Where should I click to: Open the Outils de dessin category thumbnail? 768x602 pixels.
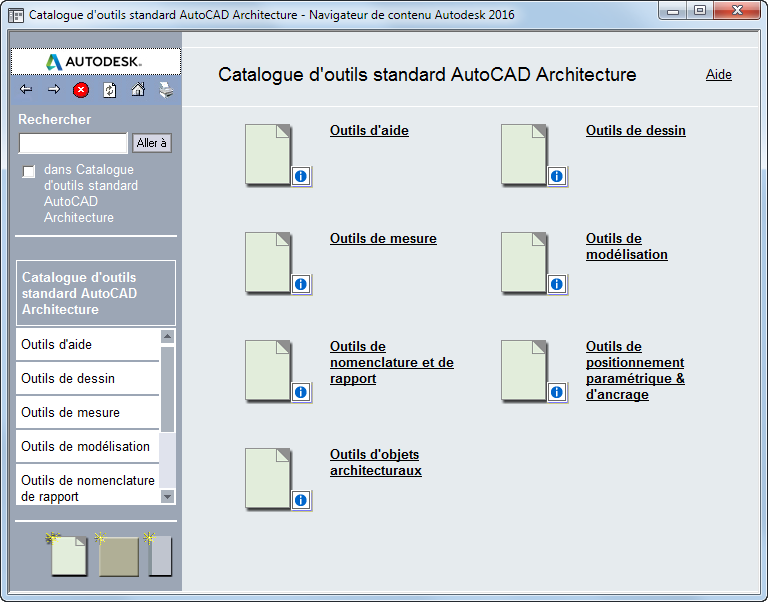524,154
